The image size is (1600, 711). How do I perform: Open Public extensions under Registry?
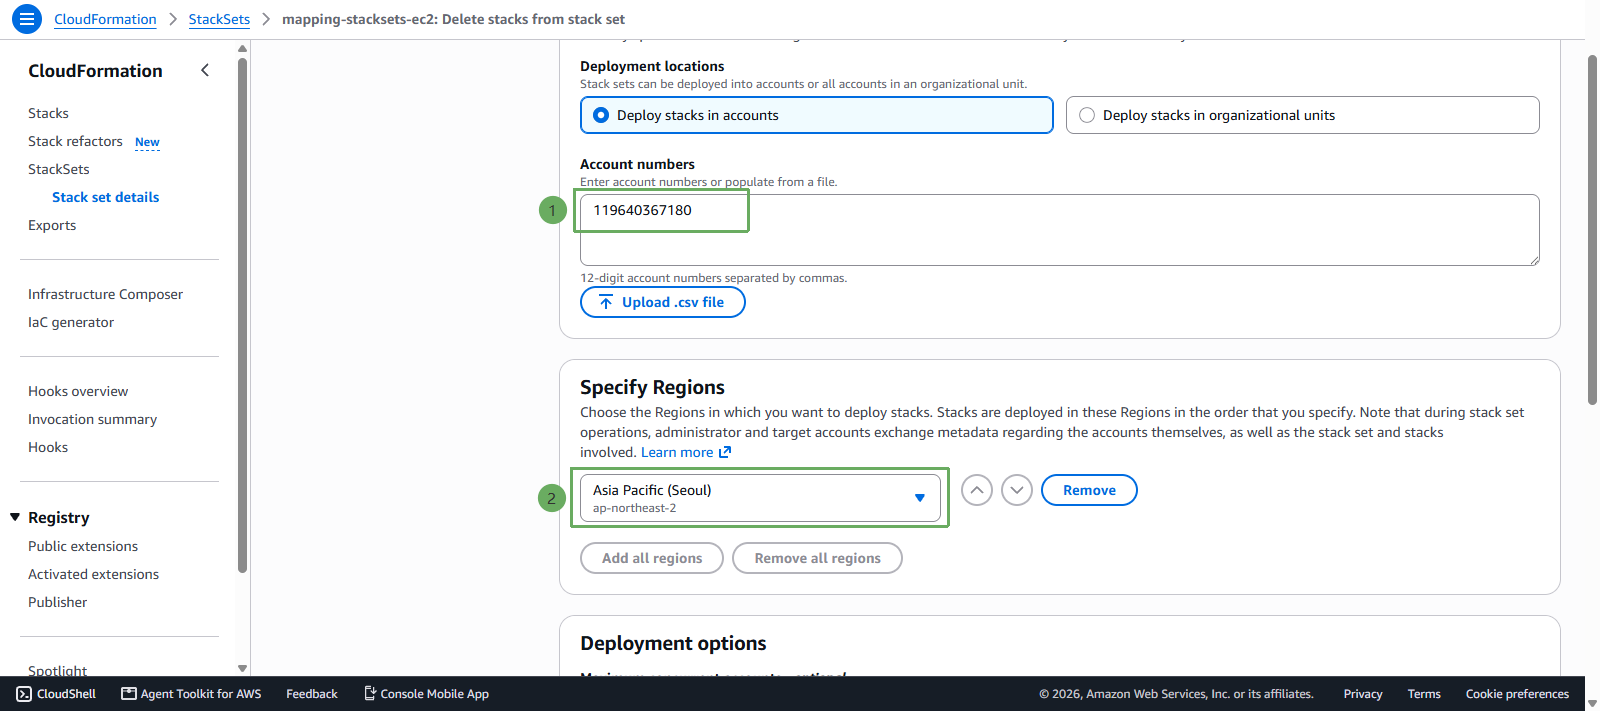pyautogui.click(x=83, y=546)
